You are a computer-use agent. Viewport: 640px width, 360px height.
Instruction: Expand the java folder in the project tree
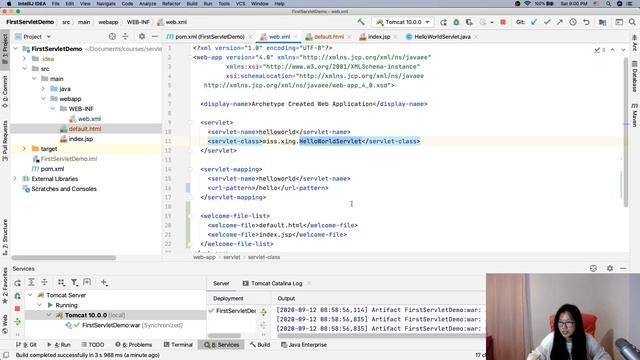tap(43, 89)
